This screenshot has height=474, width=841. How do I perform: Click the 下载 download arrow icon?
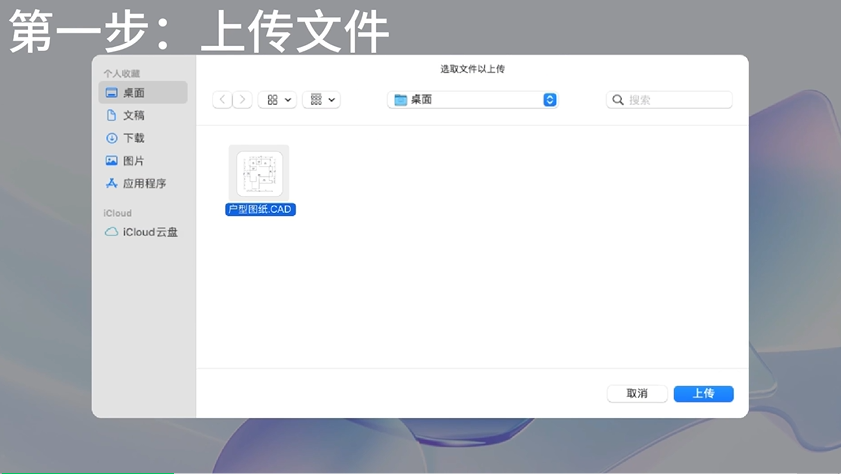pos(112,138)
